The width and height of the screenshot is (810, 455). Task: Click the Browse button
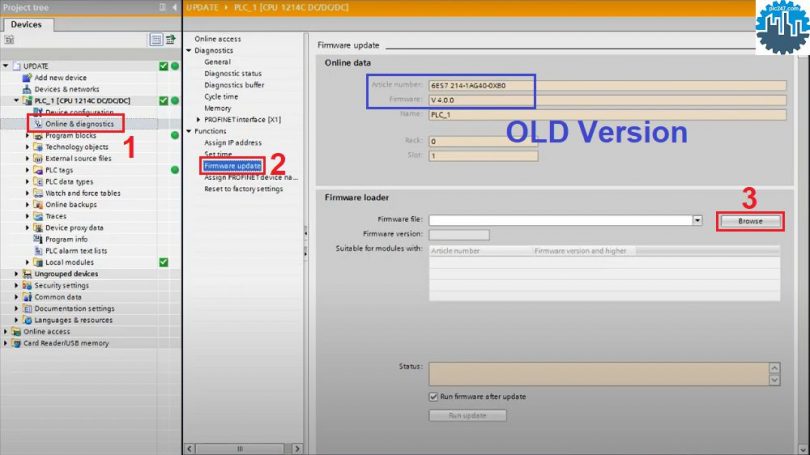pos(750,221)
